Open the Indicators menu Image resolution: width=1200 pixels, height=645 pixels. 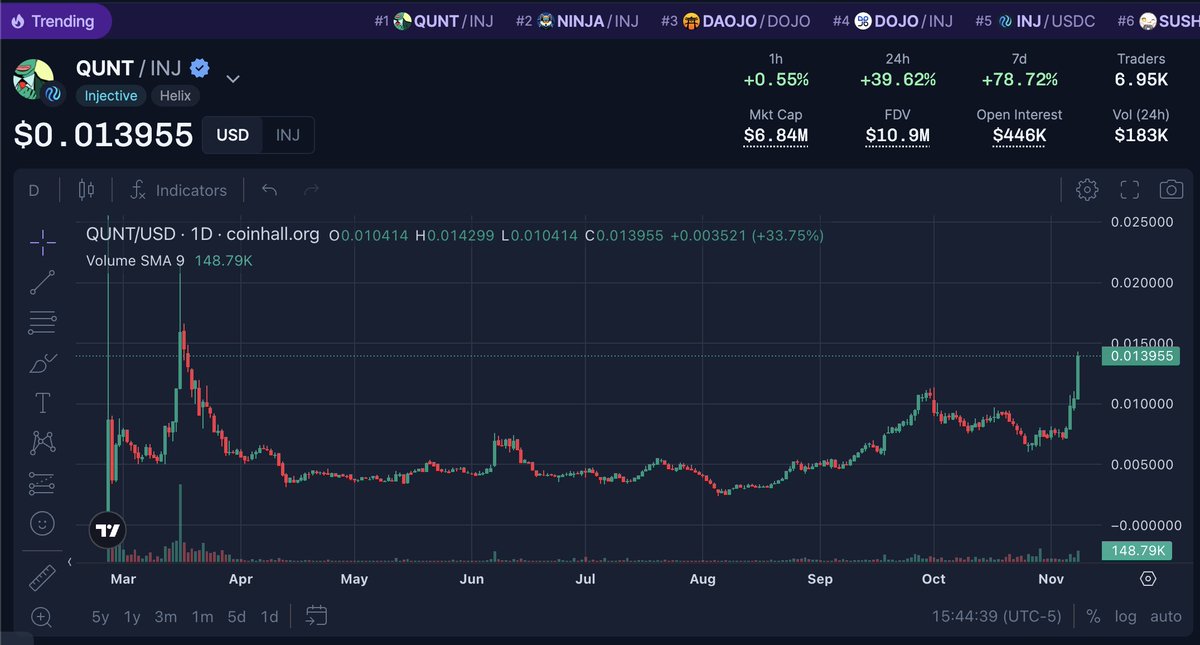(179, 190)
